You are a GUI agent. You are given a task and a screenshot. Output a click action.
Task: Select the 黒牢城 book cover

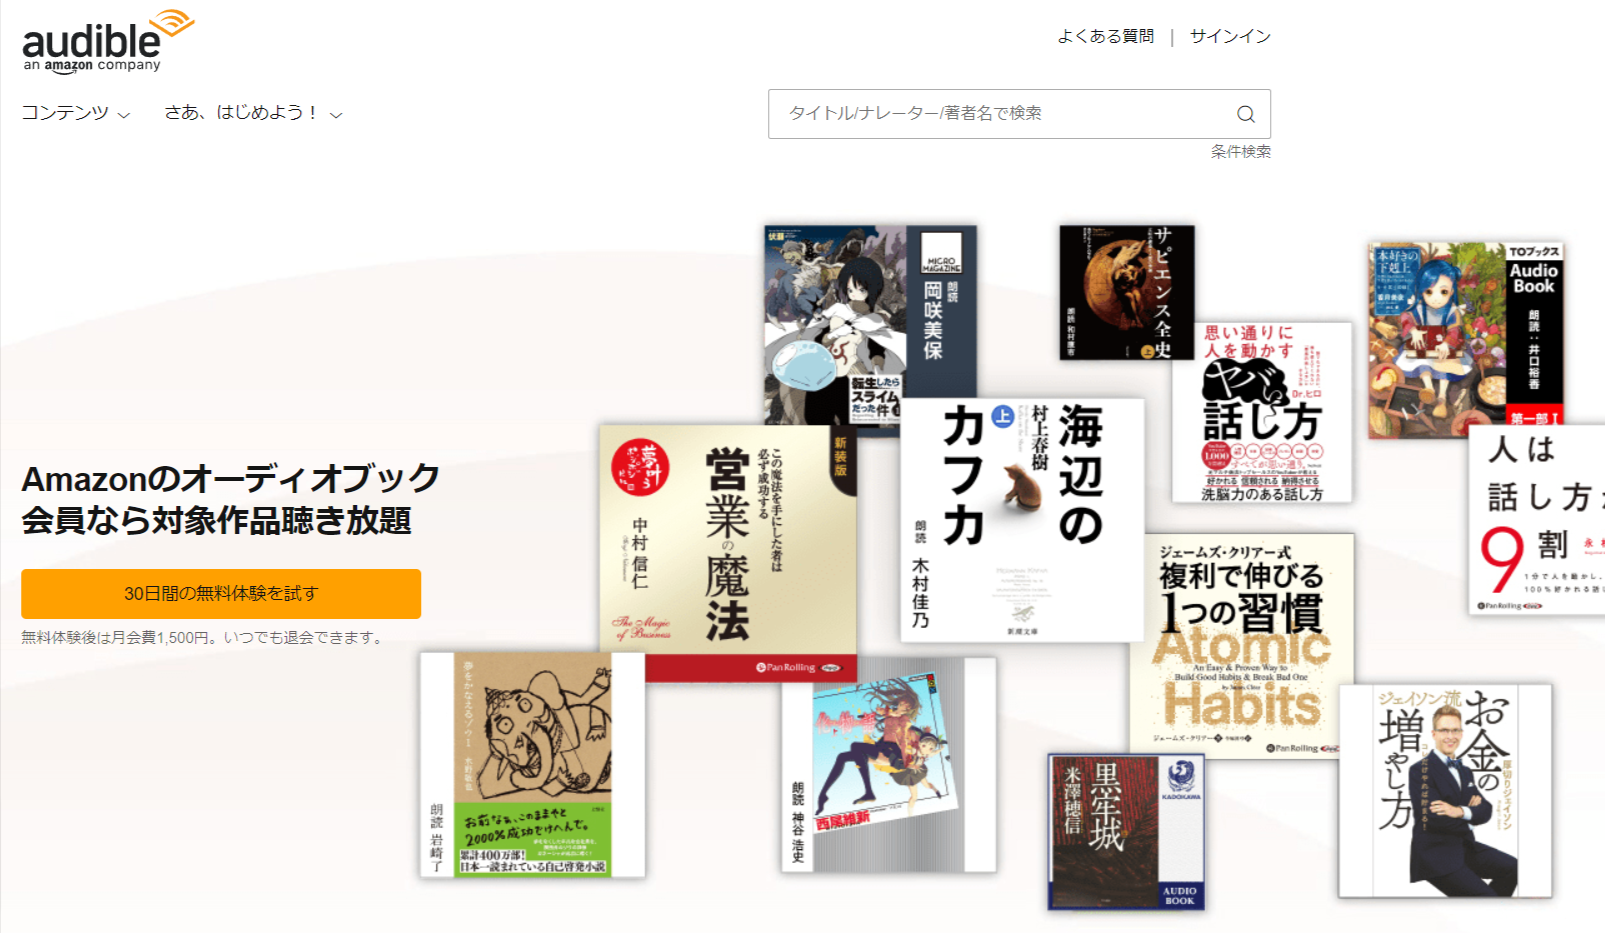pos(1126,832)
